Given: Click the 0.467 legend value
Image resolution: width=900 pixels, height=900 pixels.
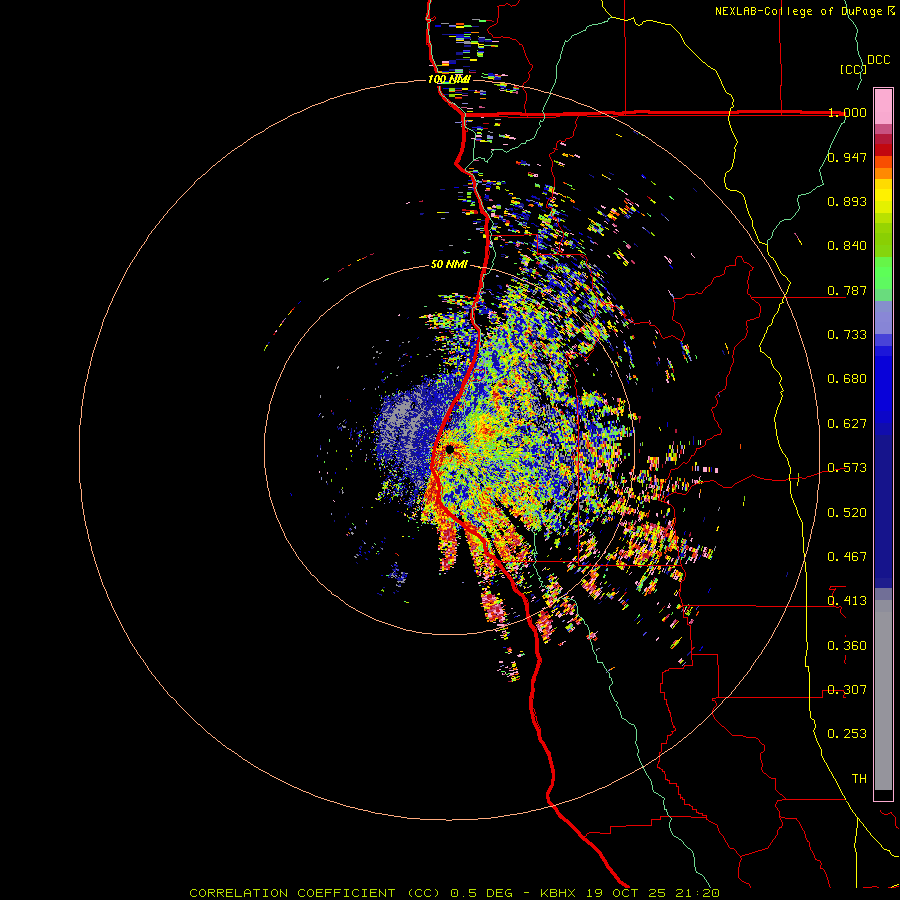Looking at the screenshot, I should click(x=847, y=557).
